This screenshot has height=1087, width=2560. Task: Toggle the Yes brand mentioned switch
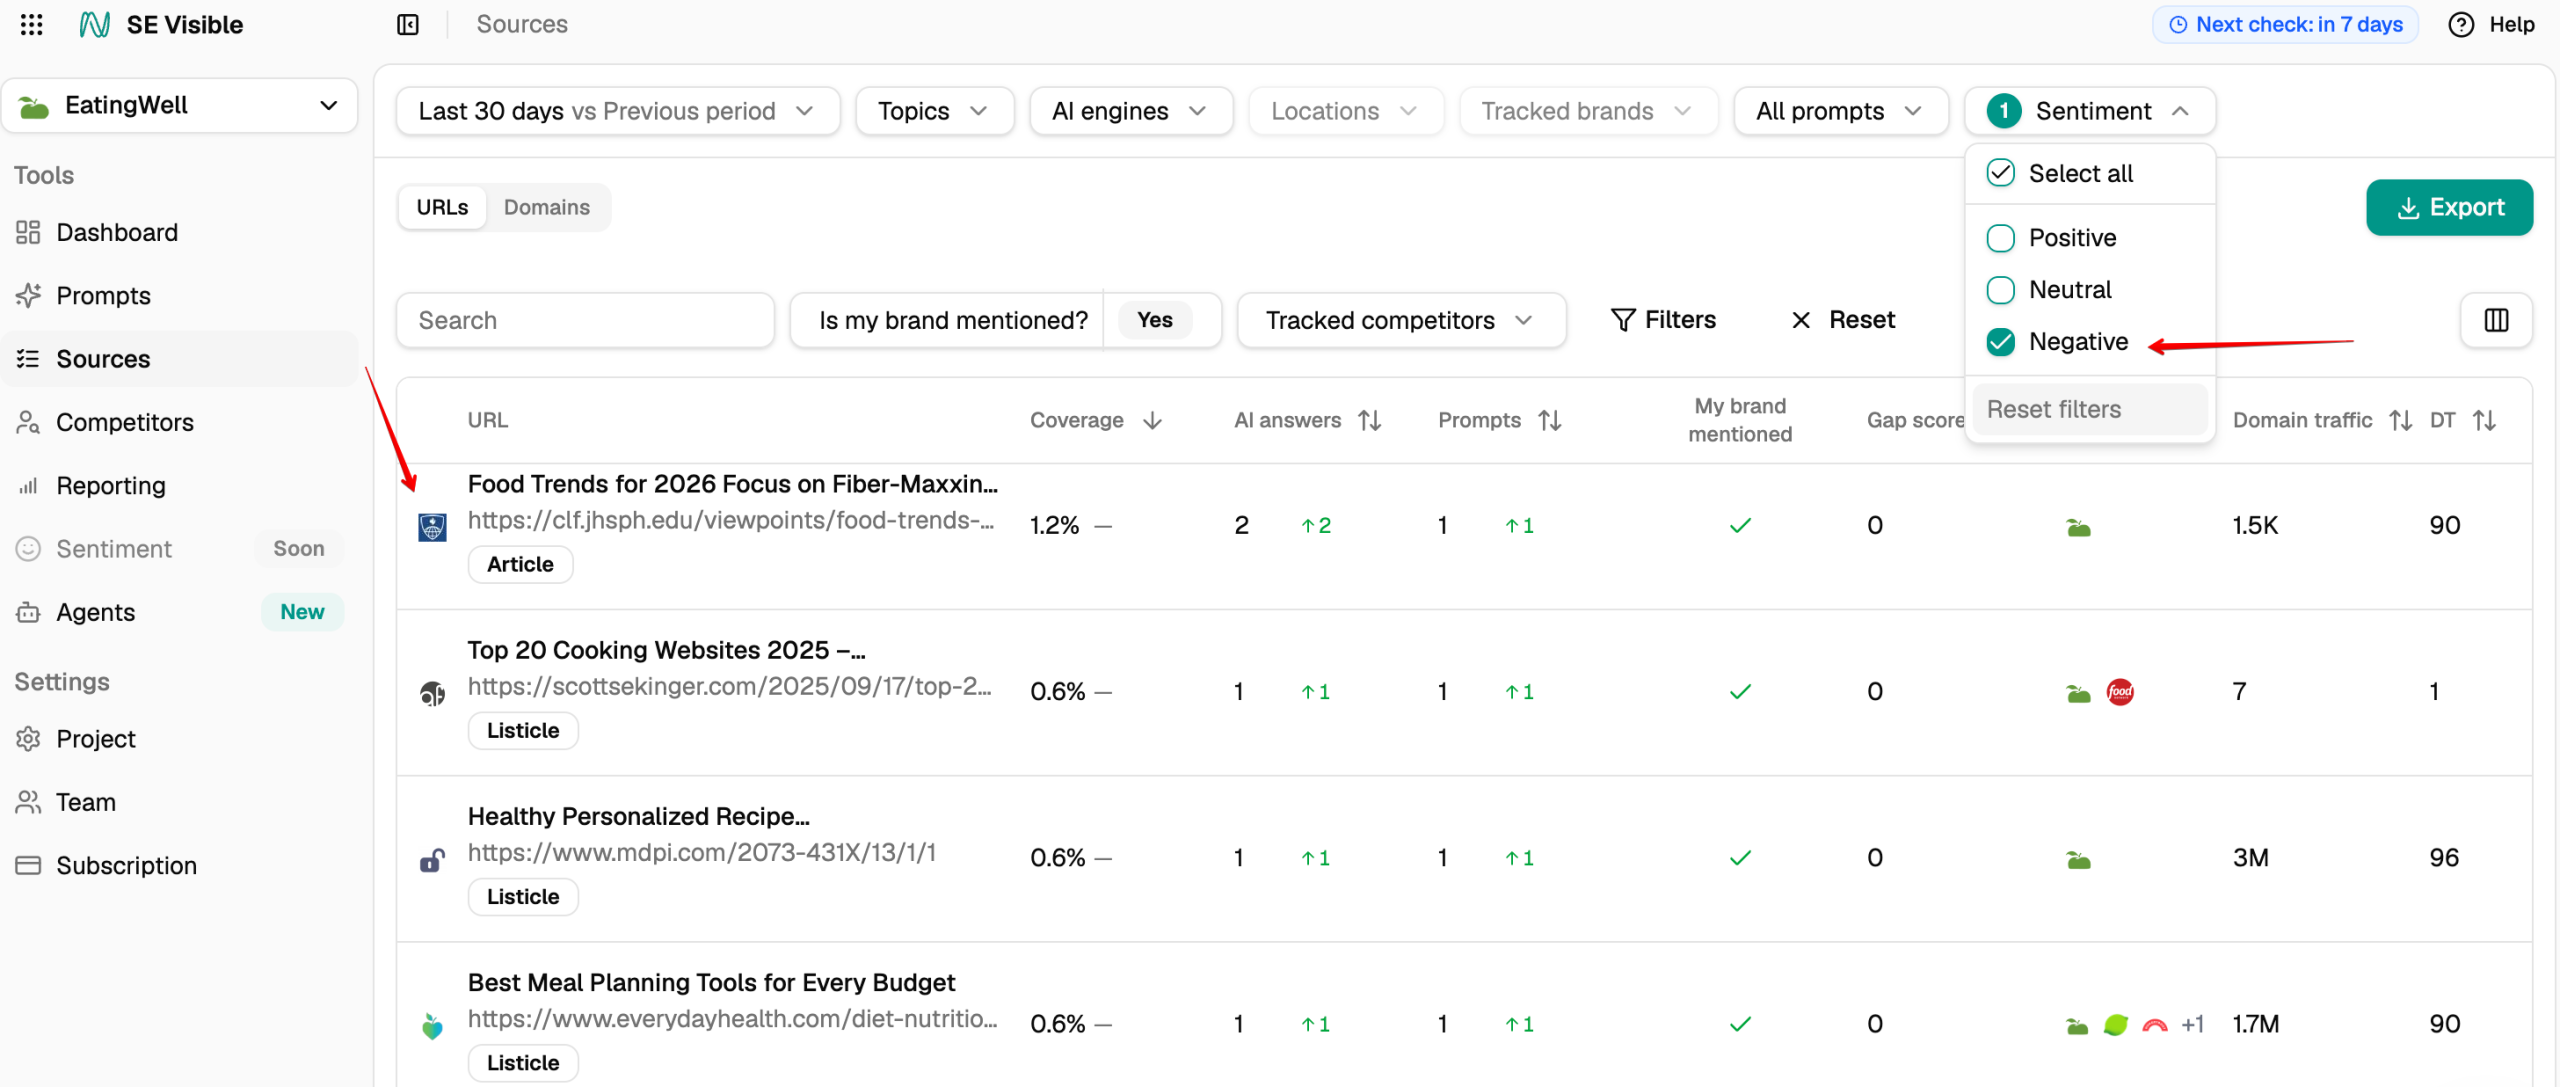[x=1155, y=320]
